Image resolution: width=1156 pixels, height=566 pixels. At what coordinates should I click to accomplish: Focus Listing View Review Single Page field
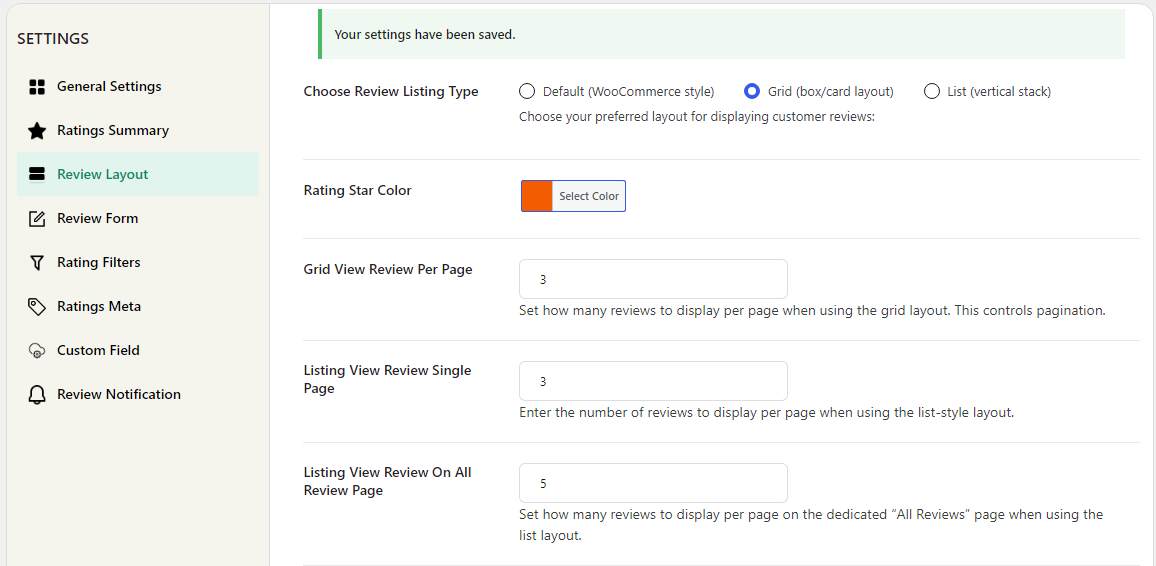click(653, 381)
